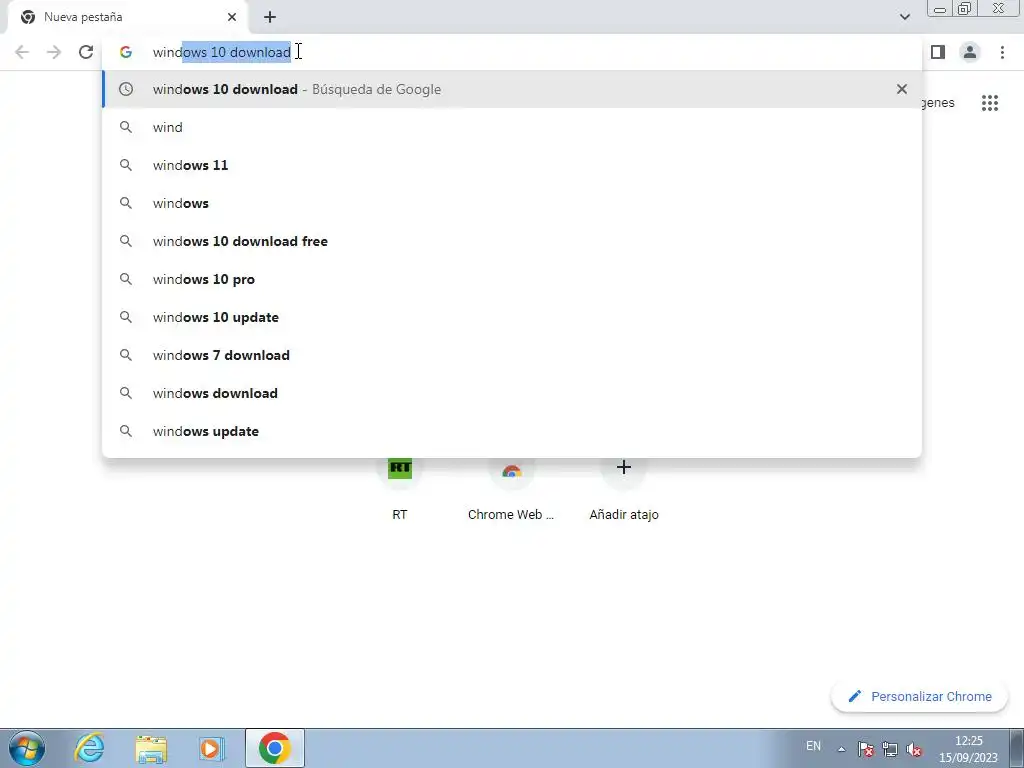Image resolution: width=1024 pixels, height=768 pixels.
Task: Click search icon beside 'windows 10 pro'
Action: 126,279
